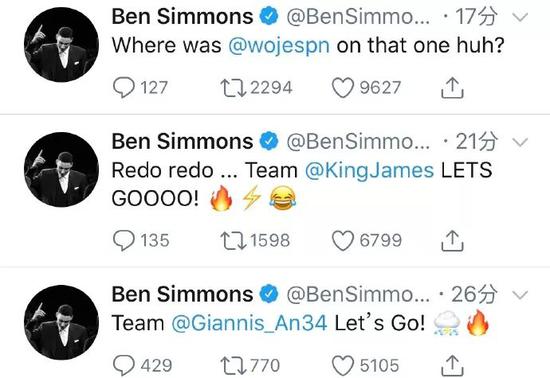Share the 'Redo redo' tweet
The height and width of the screenshot is (378, 550).
[x=452, y=241]
